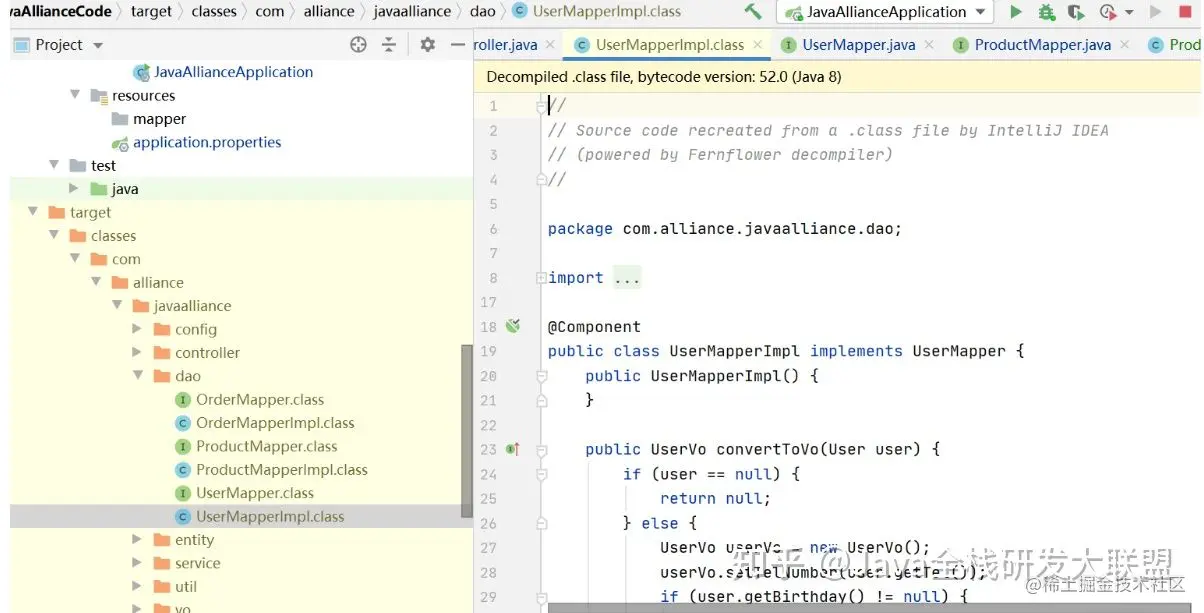Open Project panel gear settings

point(428,45)
